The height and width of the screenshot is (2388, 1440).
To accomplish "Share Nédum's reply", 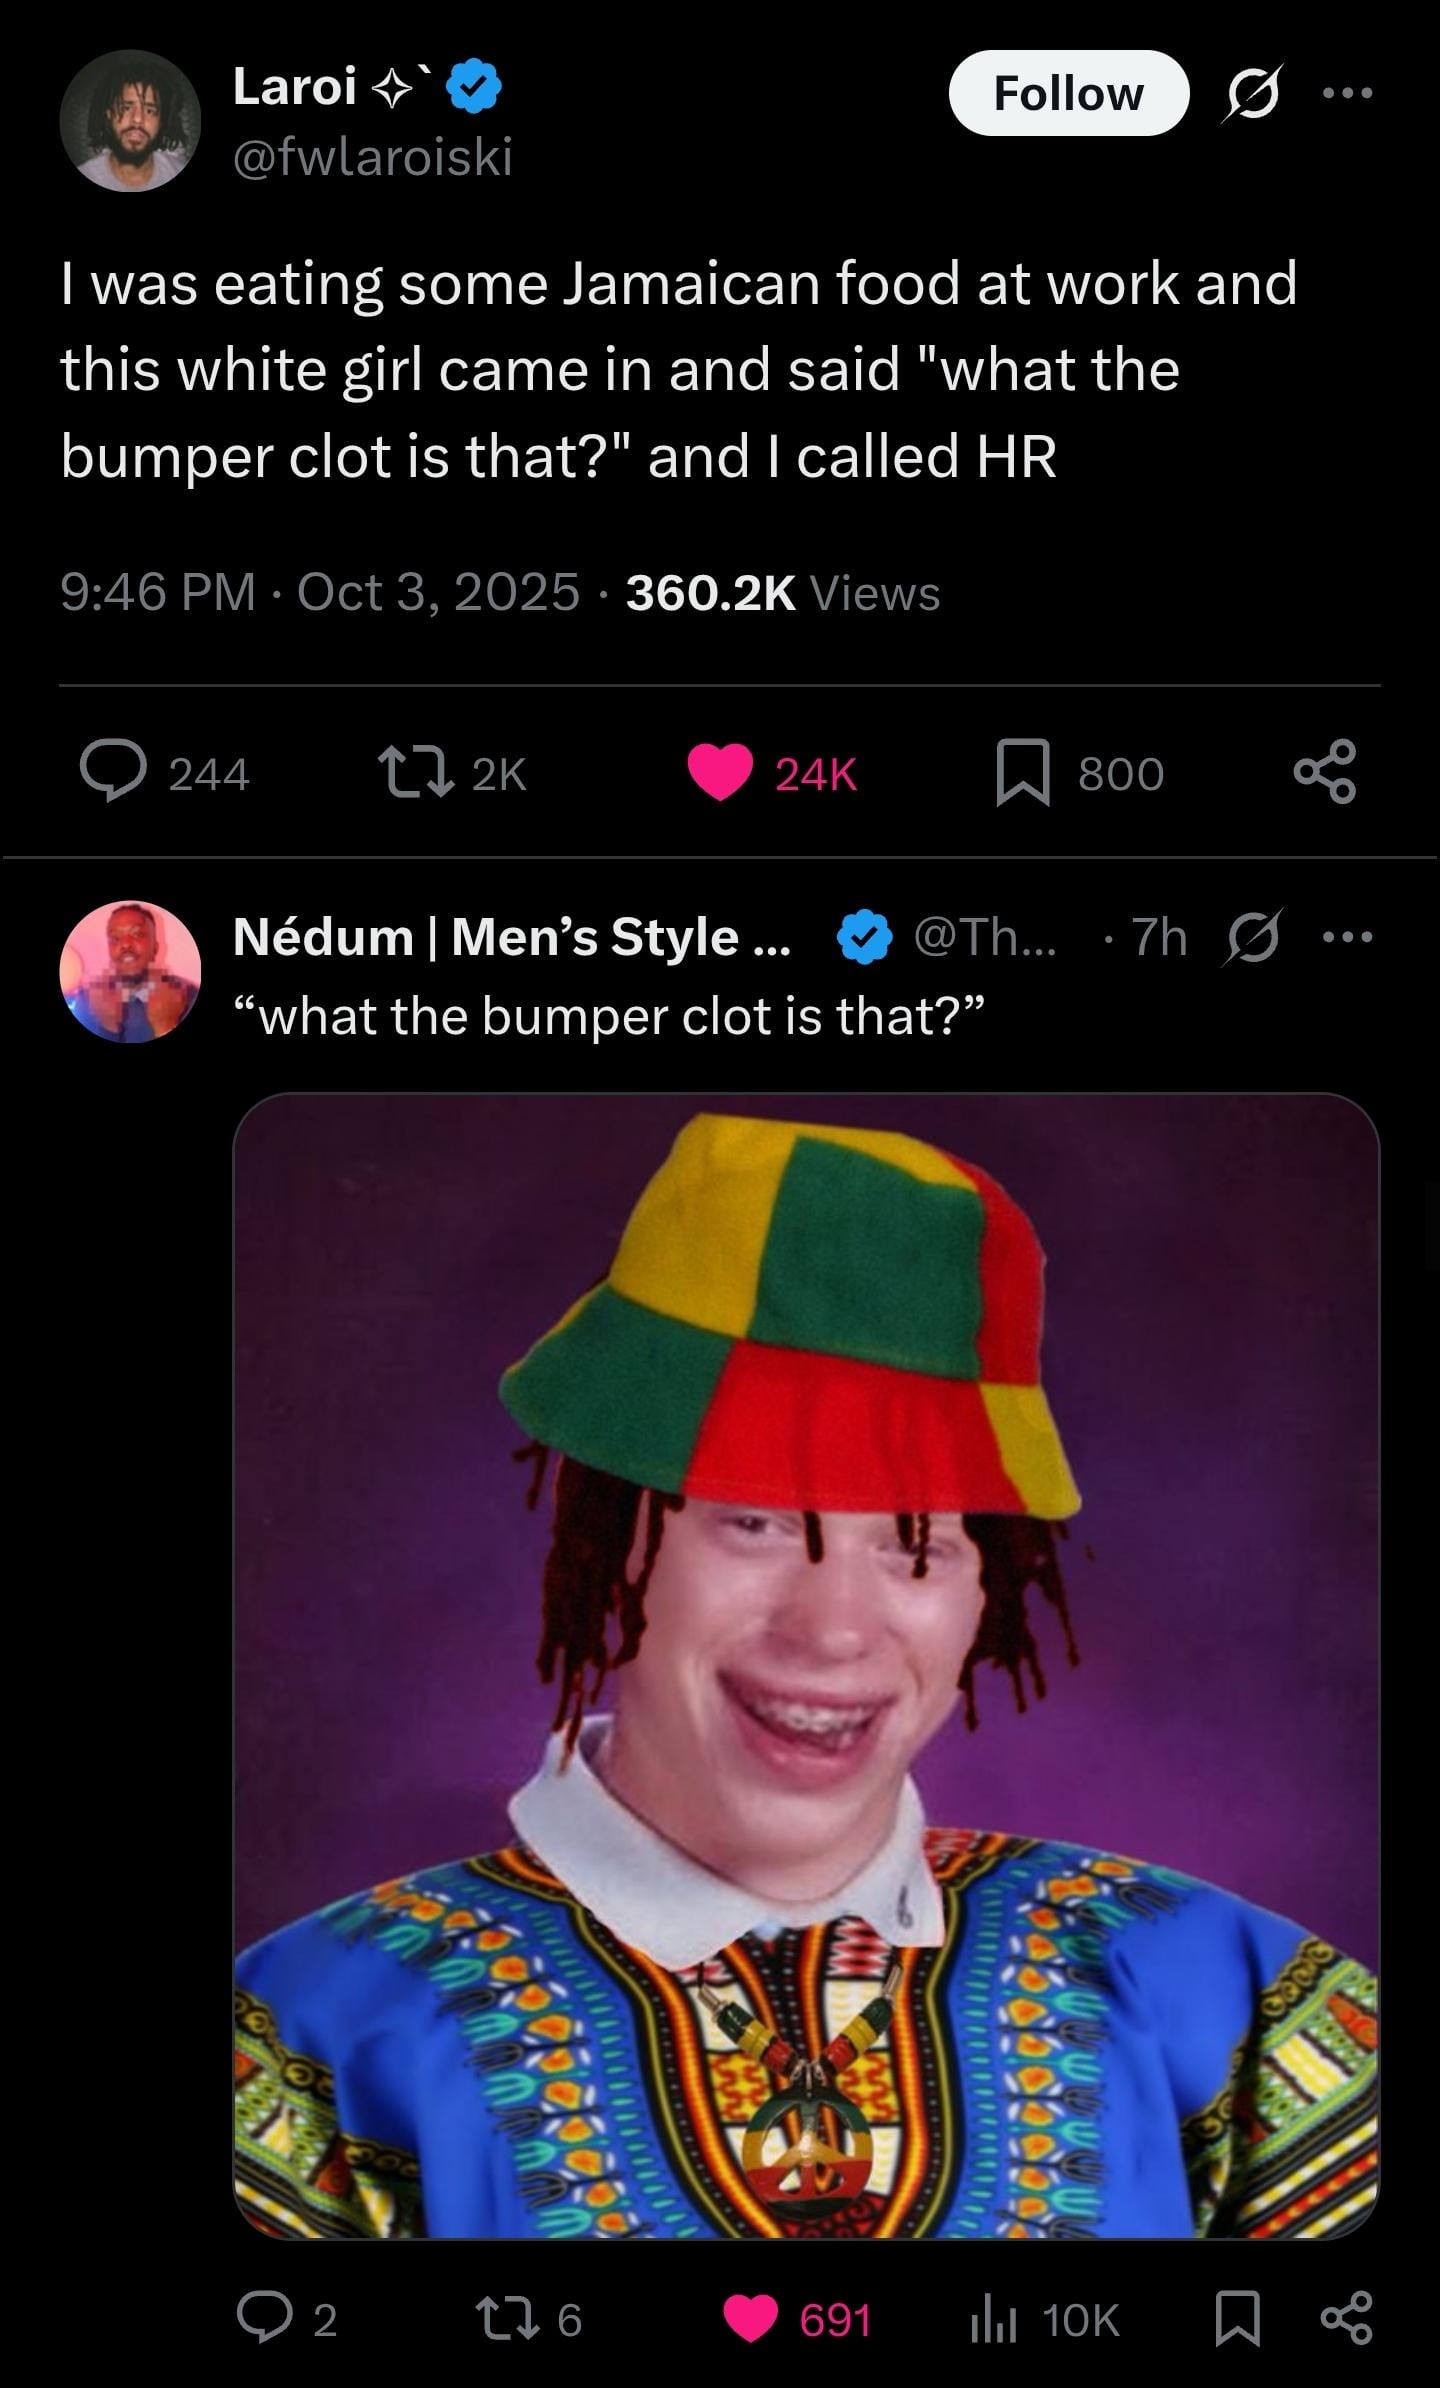I will (x=1346, y=2317).
